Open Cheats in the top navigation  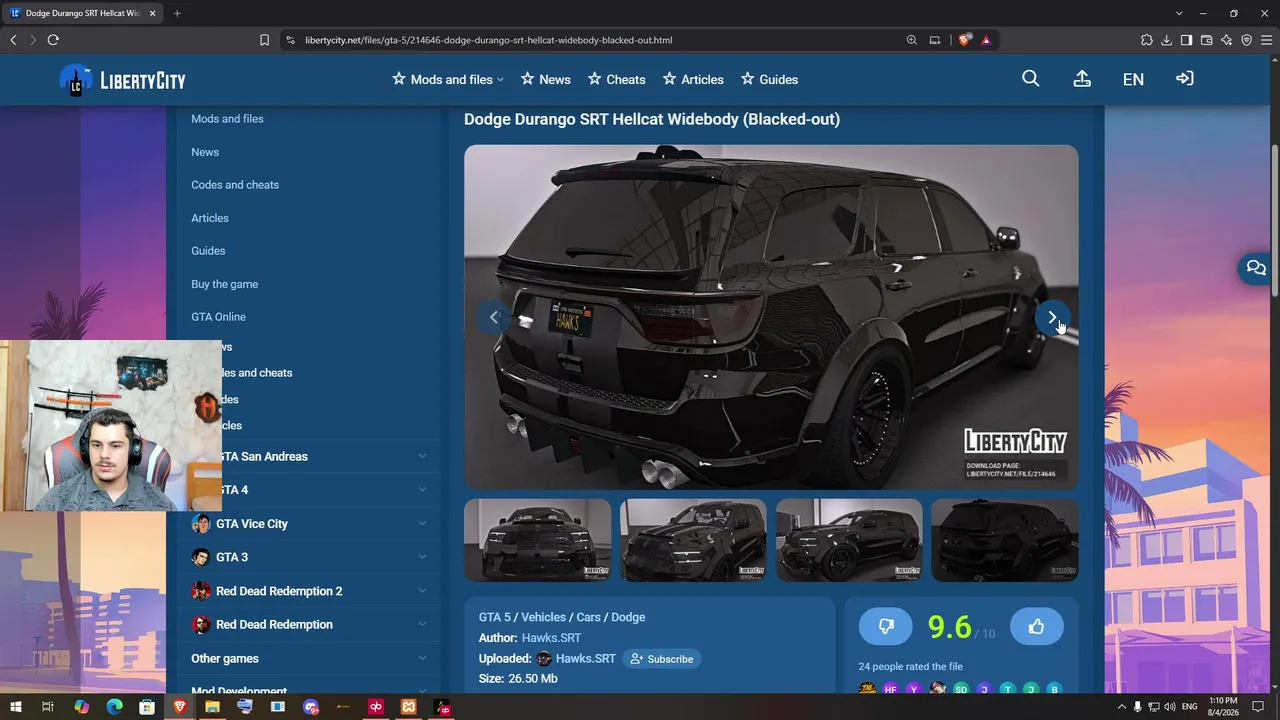[x=616, y=79]
